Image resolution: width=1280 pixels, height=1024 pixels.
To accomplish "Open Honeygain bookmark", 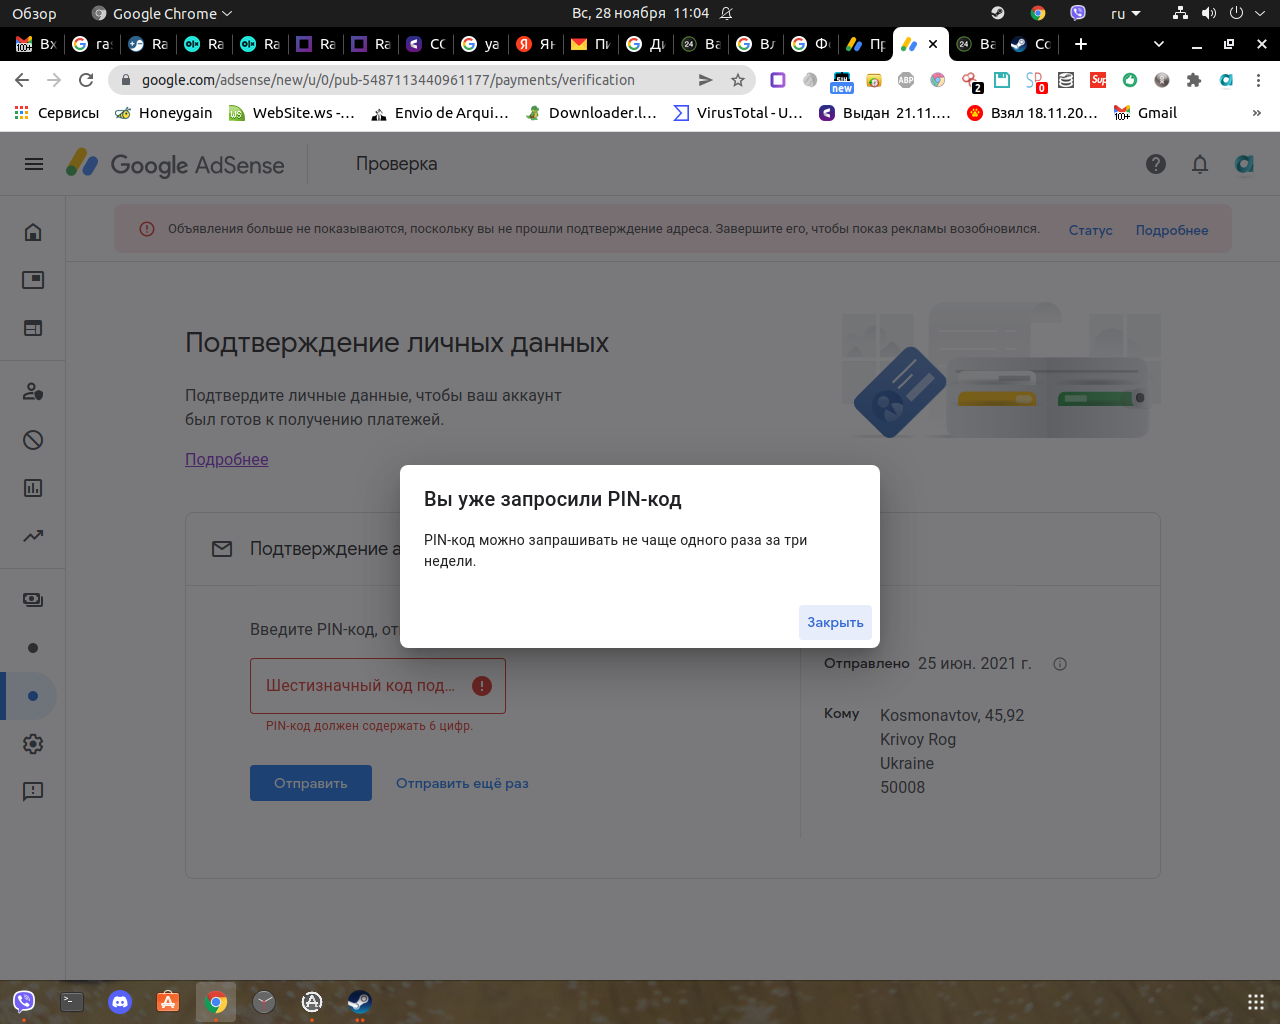I will click(x=164, y=113).
